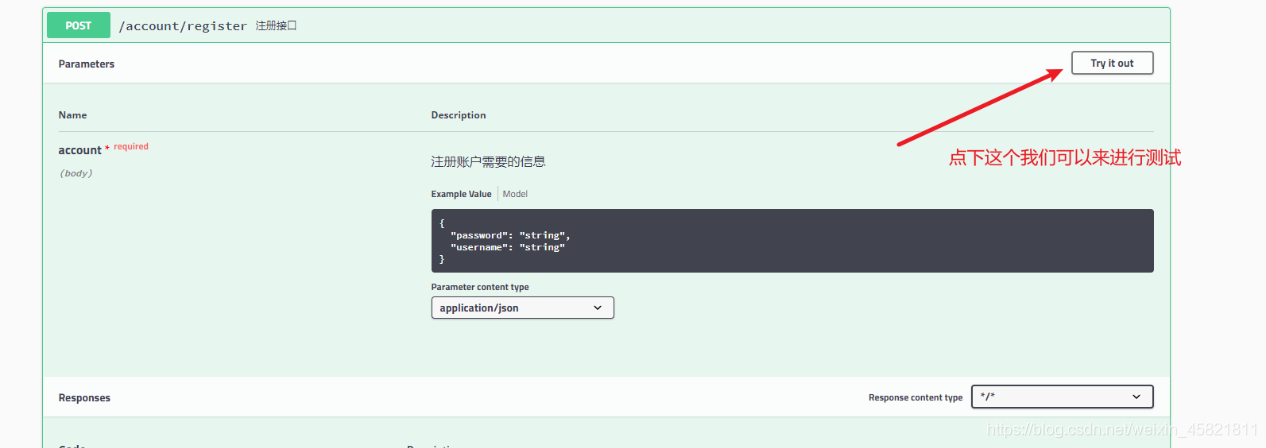
Task: Click the 'Parameters' section heading
Action: click(87, 64)
